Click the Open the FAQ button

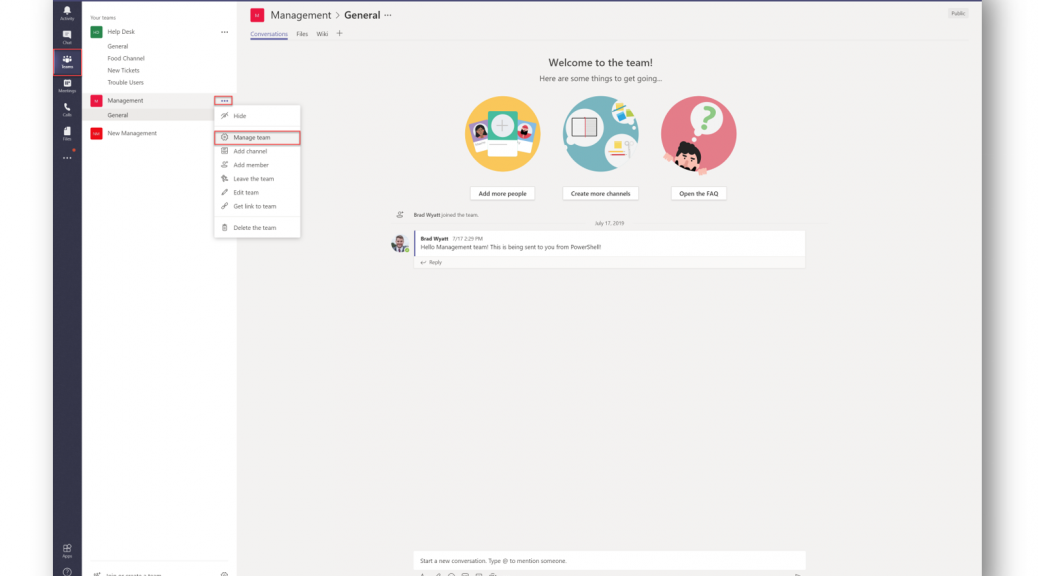point(698,194)
